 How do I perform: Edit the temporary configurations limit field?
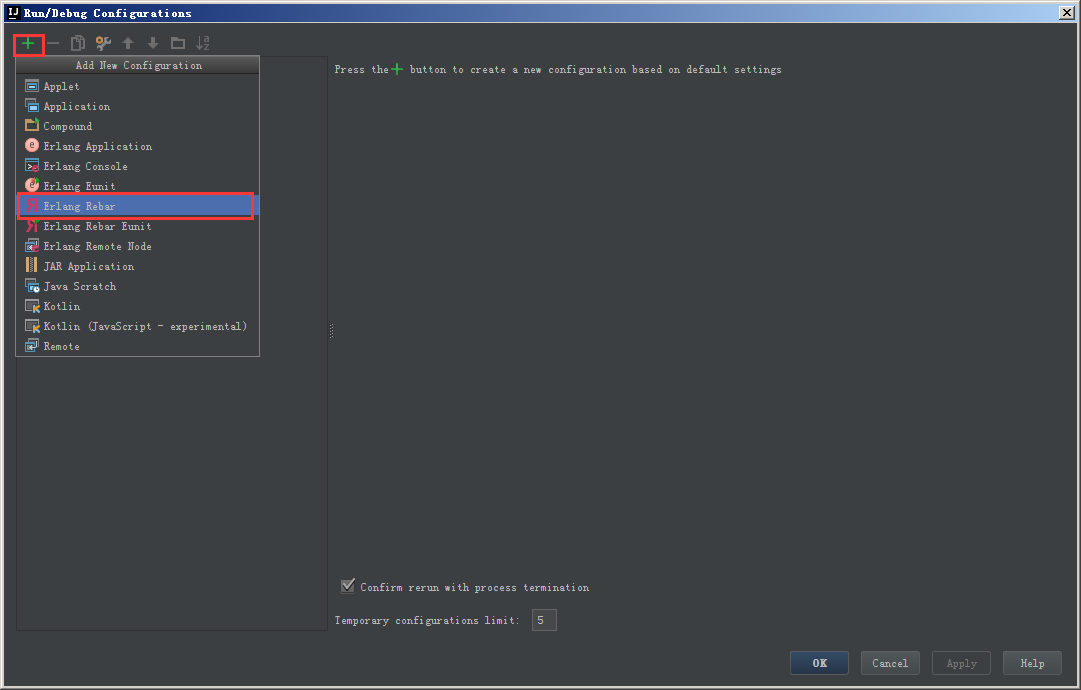pyautogui.click(x=543, y=619)
